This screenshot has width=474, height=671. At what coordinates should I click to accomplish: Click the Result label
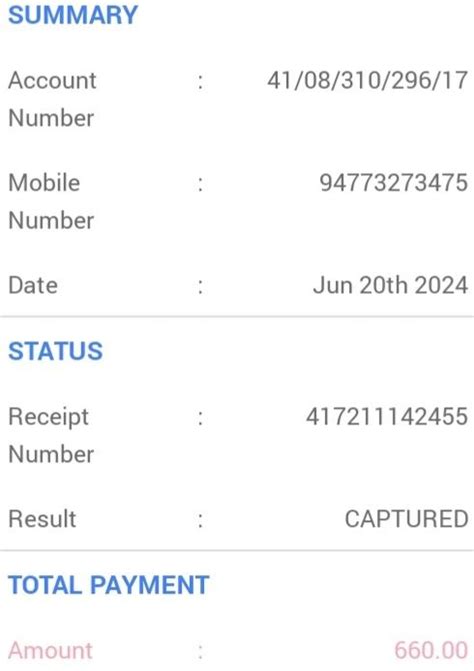tap(42, 519)
